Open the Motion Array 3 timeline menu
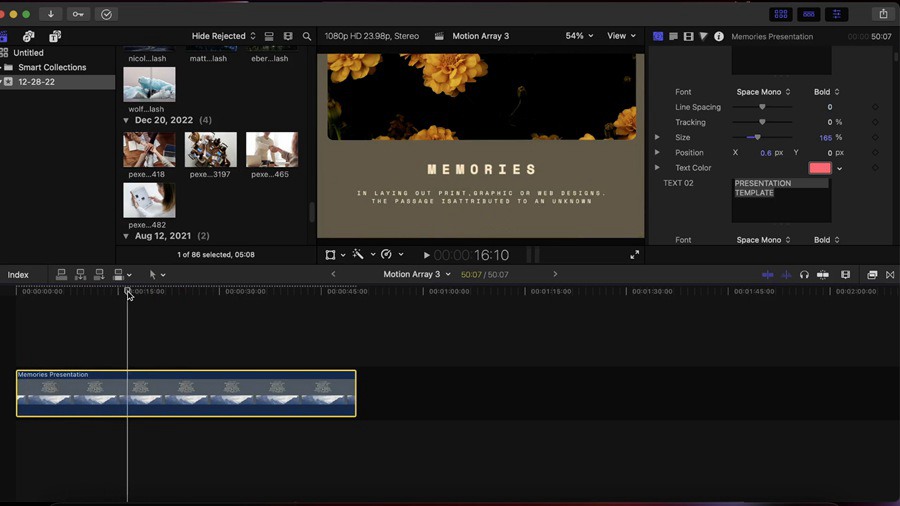The width and height of the screenshot is (900, 506). click(417, 274)
